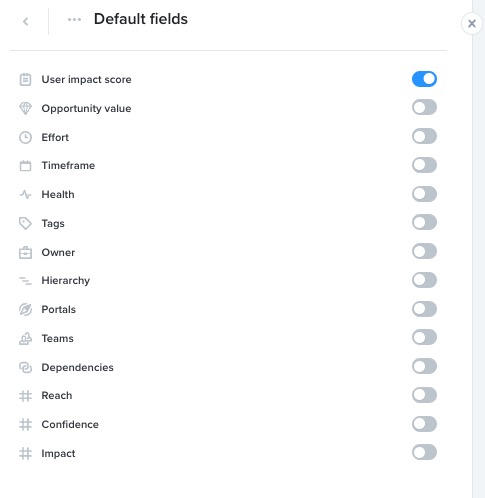Select the Reach field label
485x498 pixels.
click(x=57, y=395)
